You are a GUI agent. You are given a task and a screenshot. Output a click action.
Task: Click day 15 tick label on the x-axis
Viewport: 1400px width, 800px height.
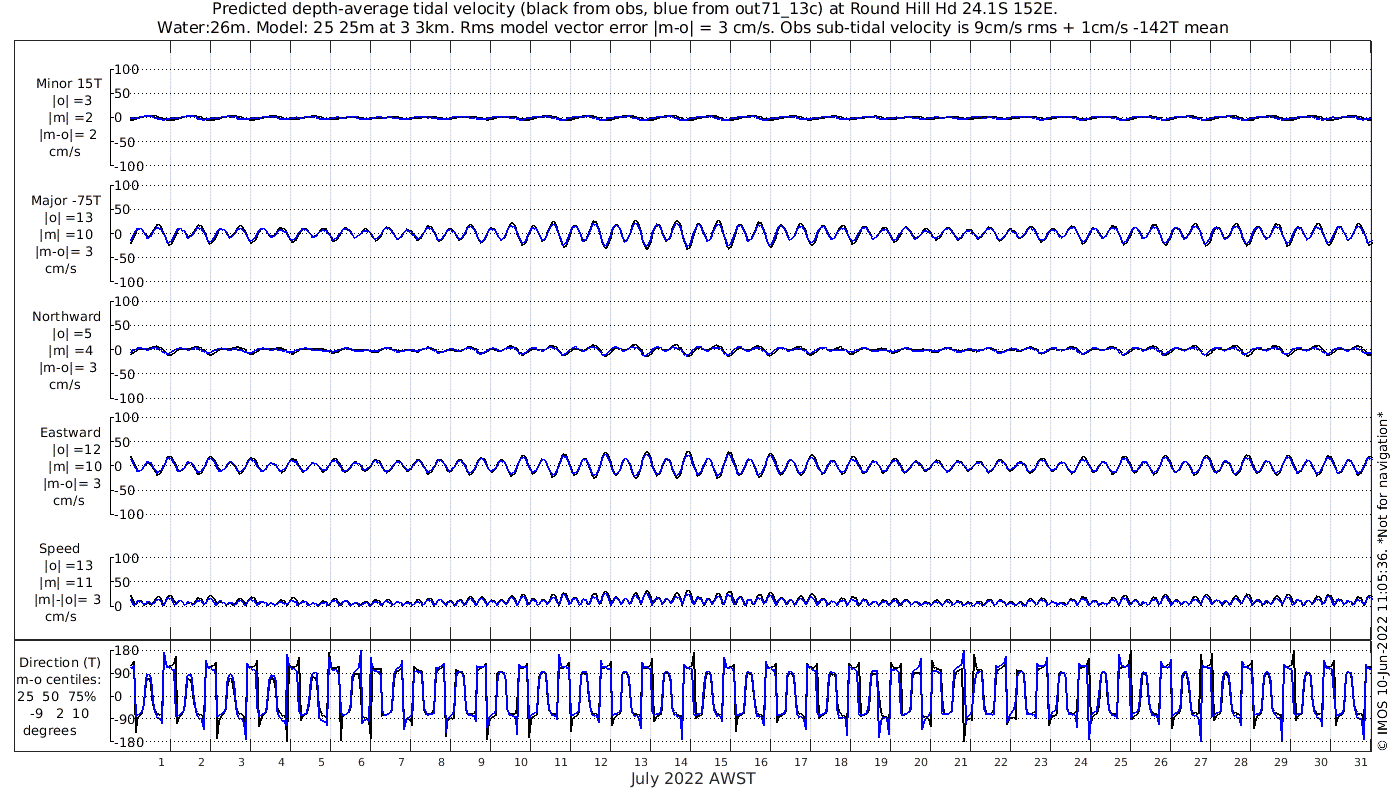click(x=721, y=761)
